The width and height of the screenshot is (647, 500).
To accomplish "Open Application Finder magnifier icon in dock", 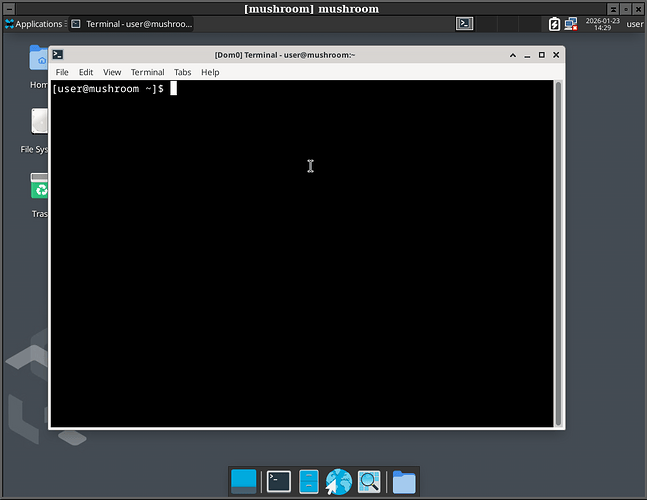I will 369,482.
